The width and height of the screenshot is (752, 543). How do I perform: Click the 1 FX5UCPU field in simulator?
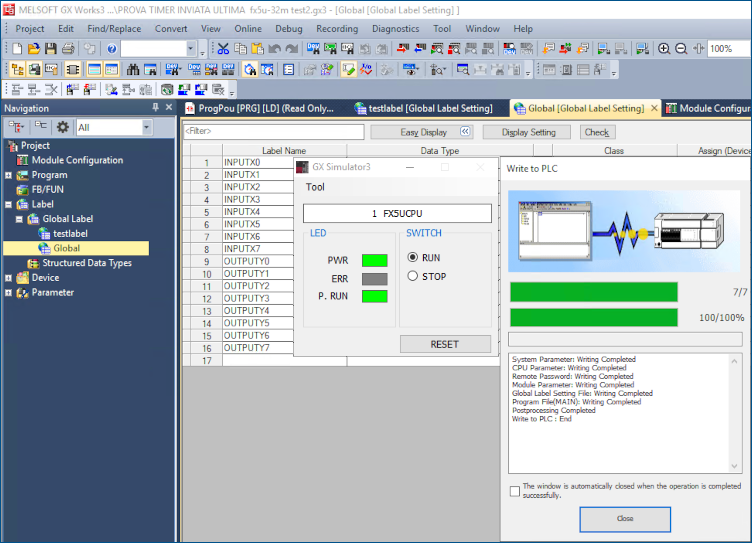(397, 213)
